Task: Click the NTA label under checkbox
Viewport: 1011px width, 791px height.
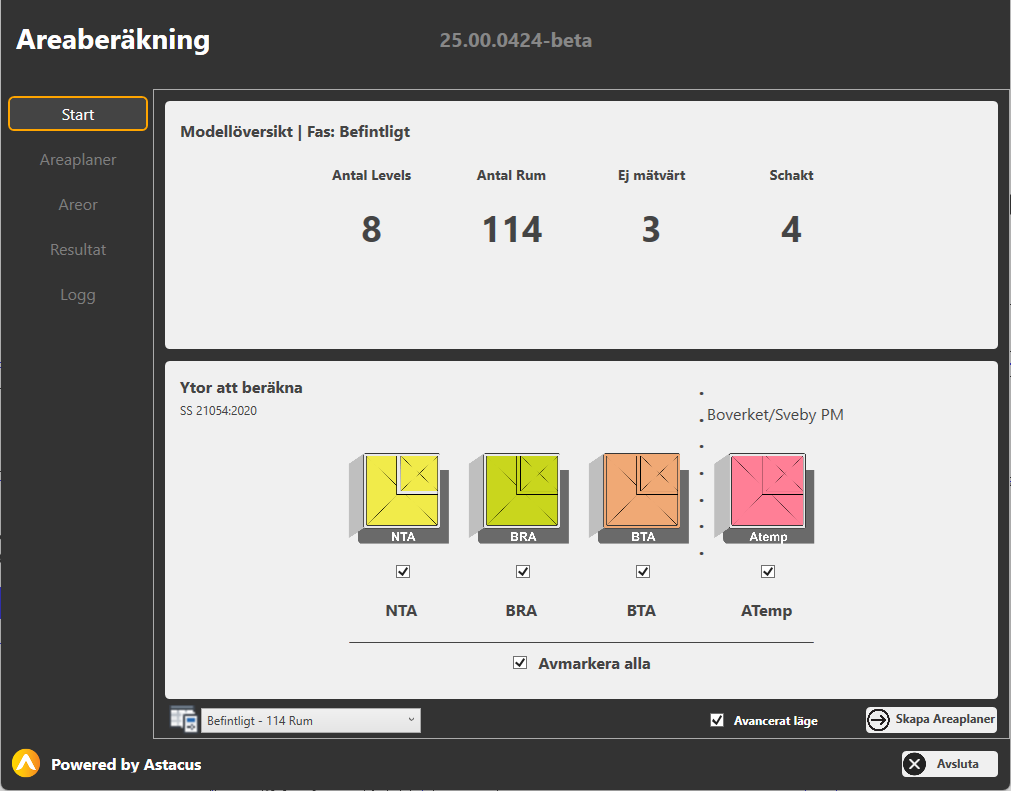Action: click(401, 610)
